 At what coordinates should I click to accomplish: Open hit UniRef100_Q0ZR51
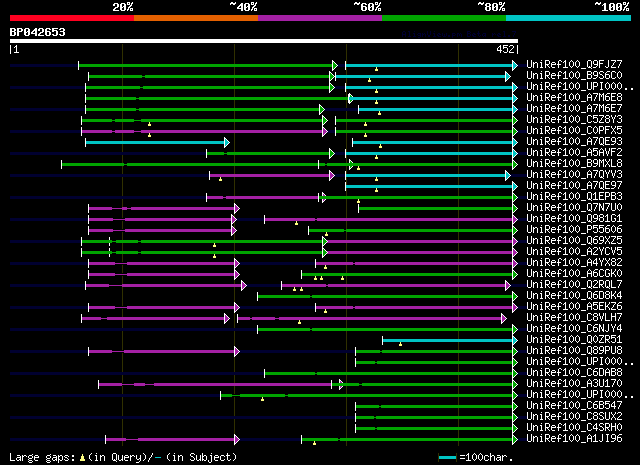pos(574,340)
